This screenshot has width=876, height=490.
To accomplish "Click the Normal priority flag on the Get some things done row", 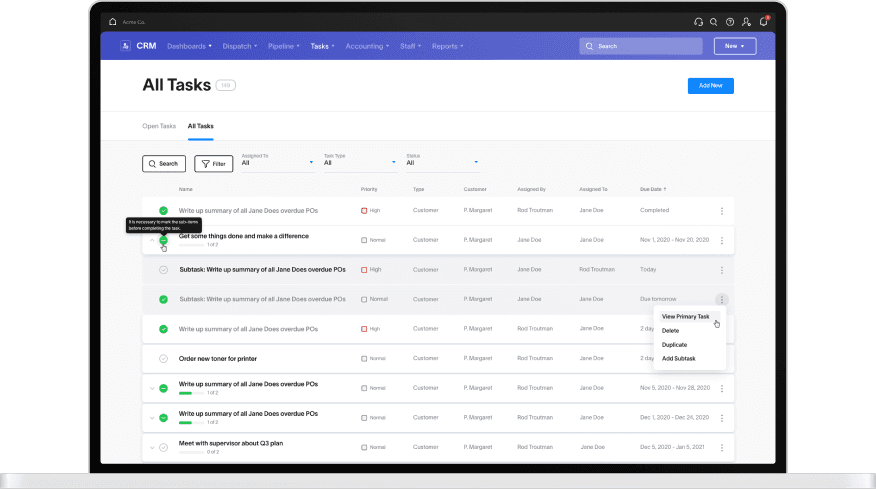I will coord(364,240).
